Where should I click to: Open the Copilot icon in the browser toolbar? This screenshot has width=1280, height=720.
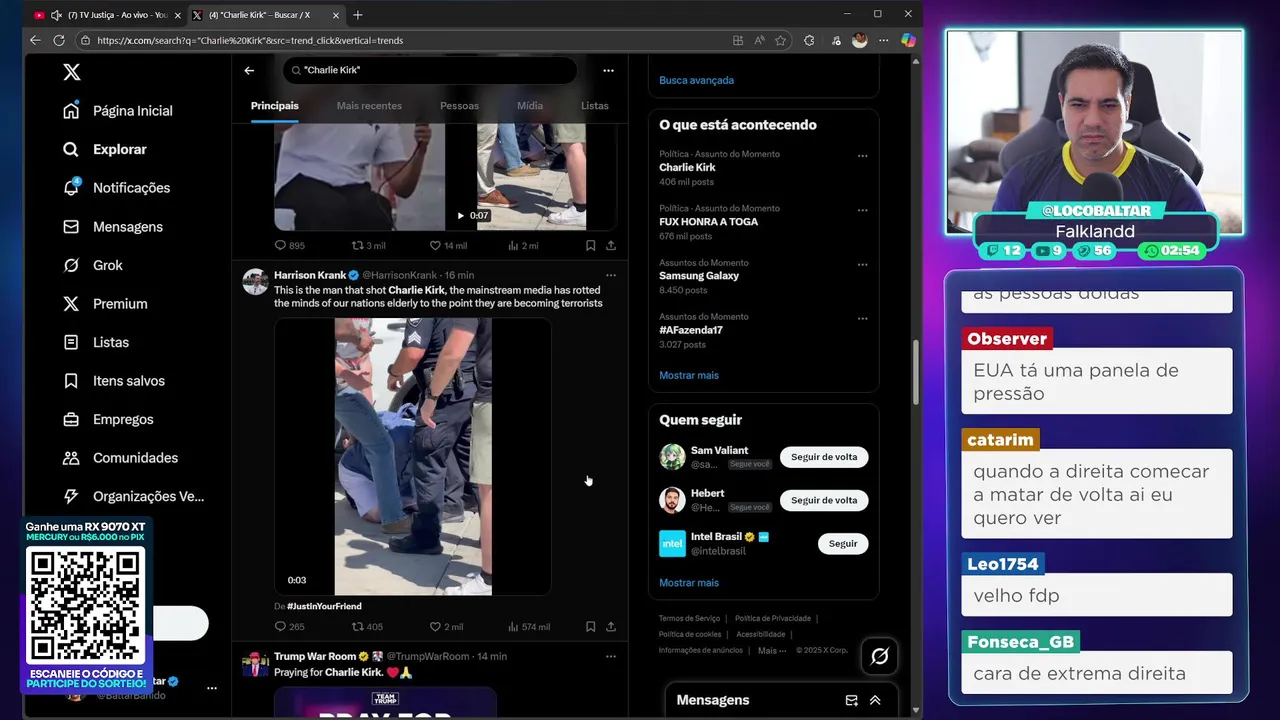(x=908, y=40)
